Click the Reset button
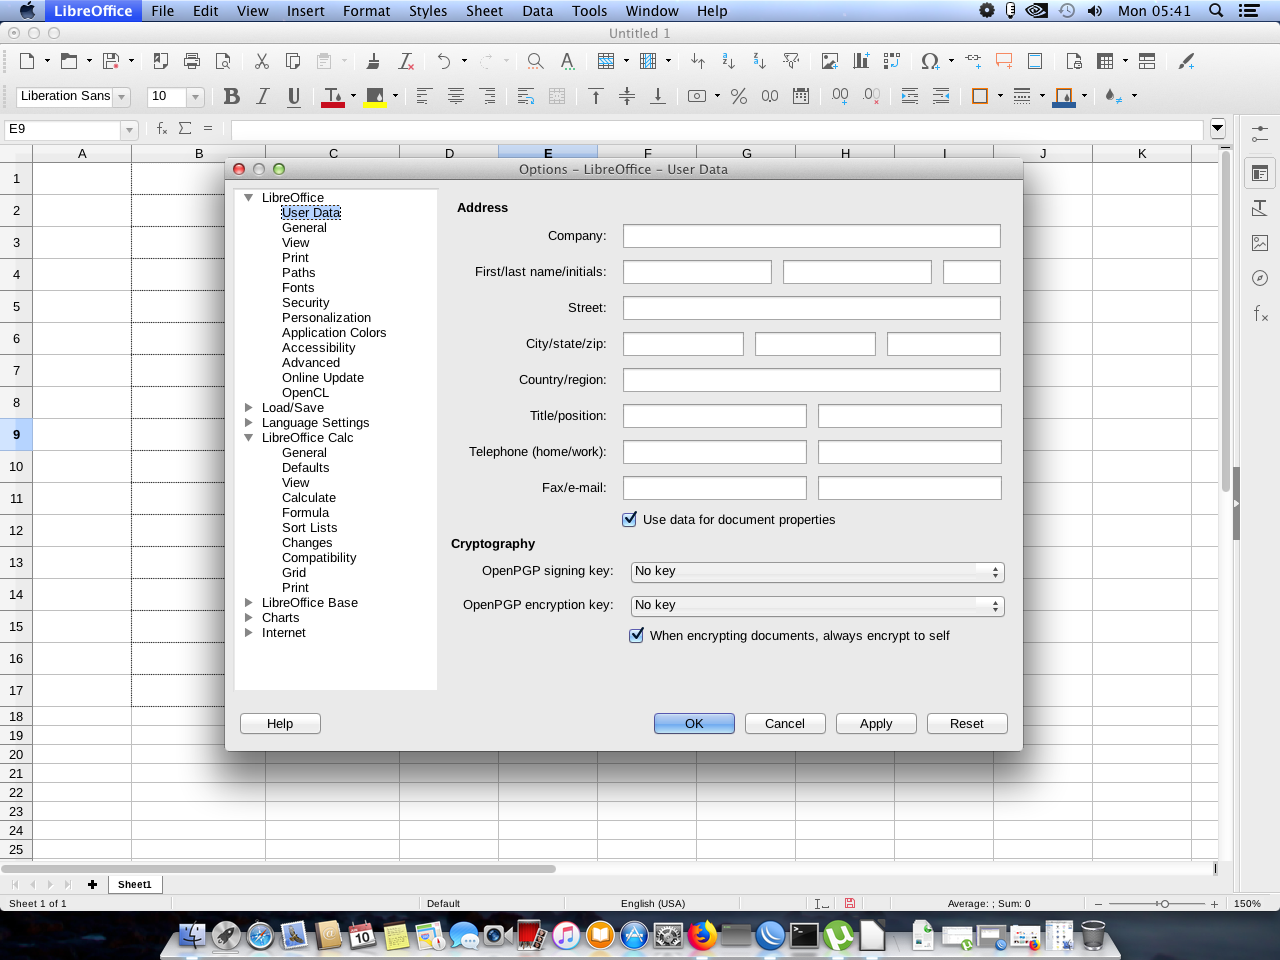Image resolution: width=1280 pixels, height=960 pixels. (967, 723)
